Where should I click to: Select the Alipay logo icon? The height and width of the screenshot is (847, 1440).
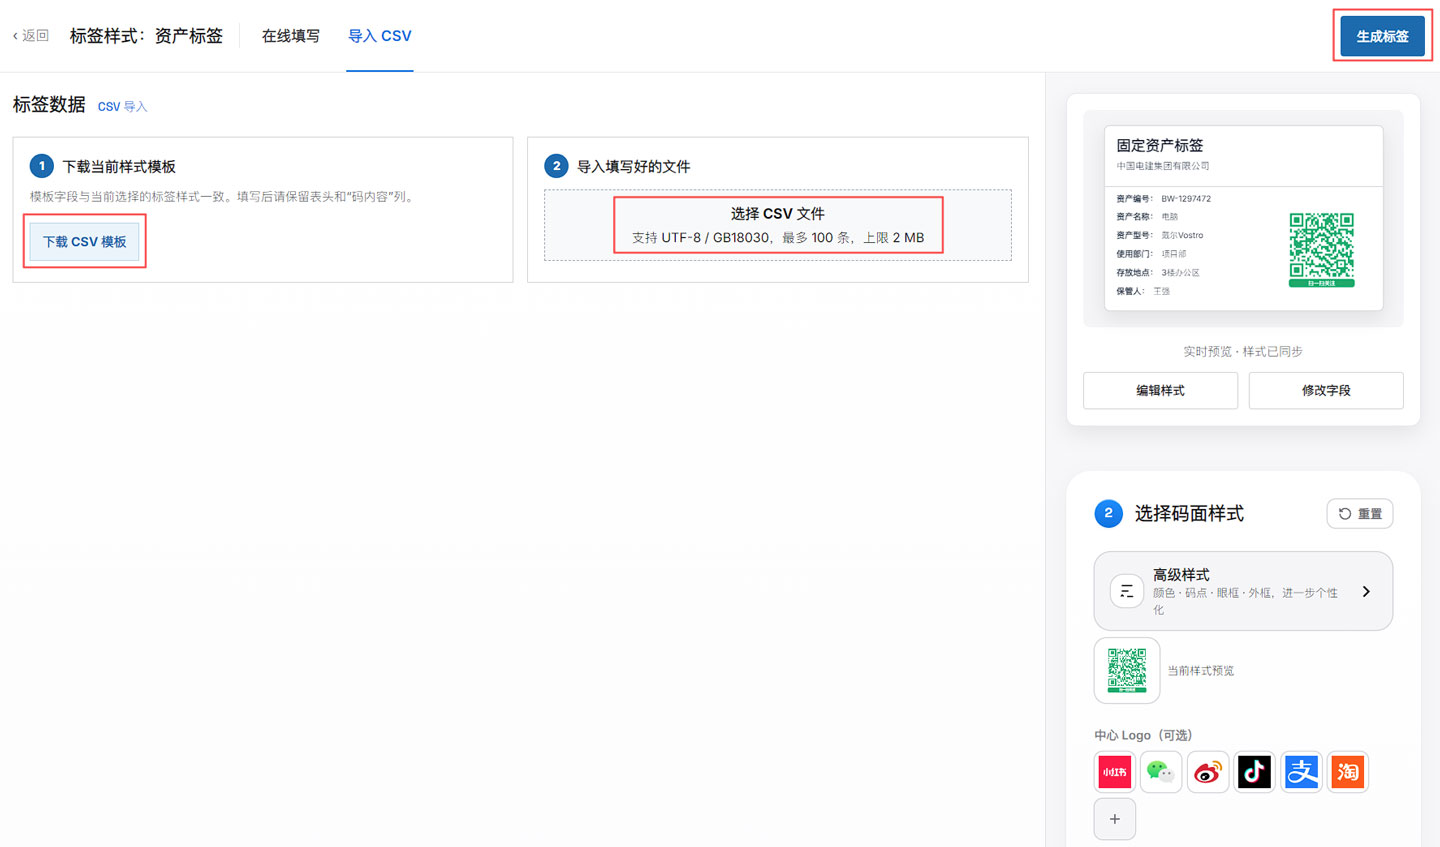pyautogui.click(x=1301, y=772)
